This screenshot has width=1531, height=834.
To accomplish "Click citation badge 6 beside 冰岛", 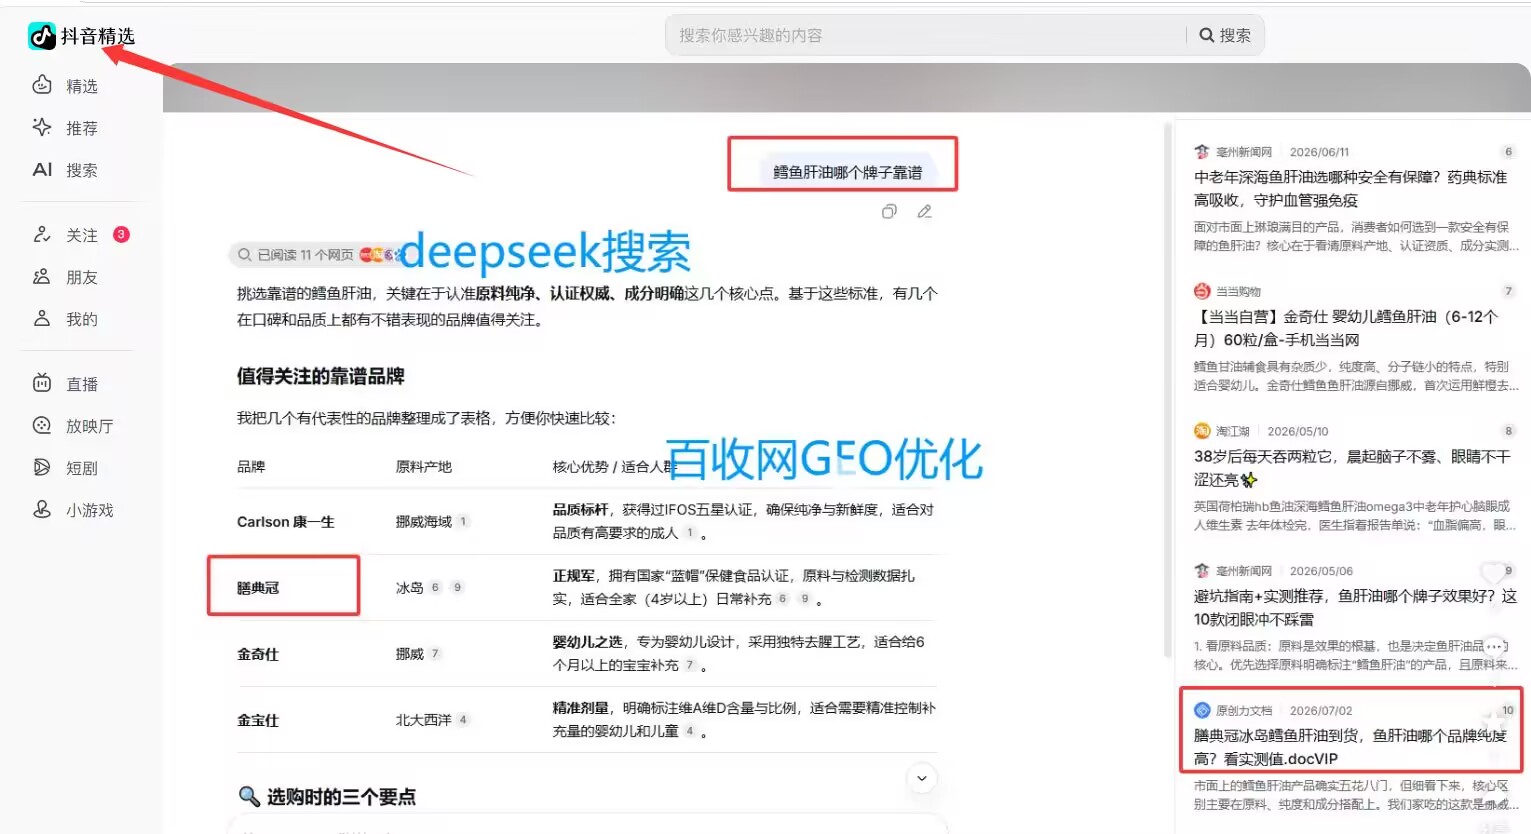I will click(435, 587).
